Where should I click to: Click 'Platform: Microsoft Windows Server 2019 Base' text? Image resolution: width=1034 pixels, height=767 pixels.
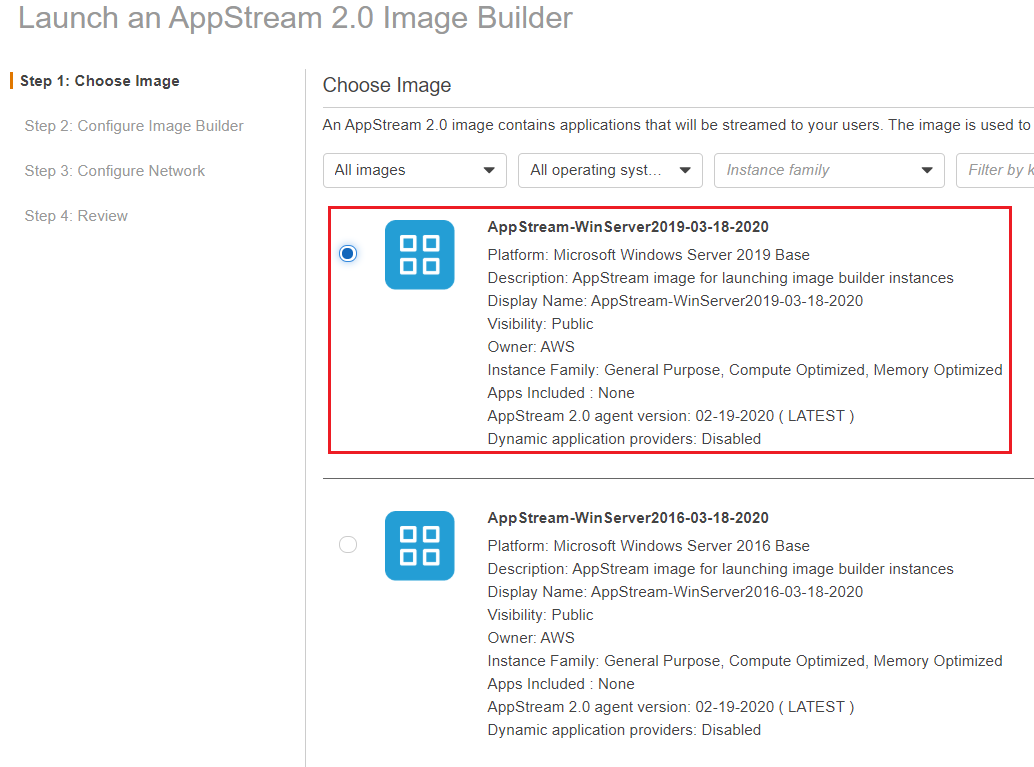coord(648,255)
